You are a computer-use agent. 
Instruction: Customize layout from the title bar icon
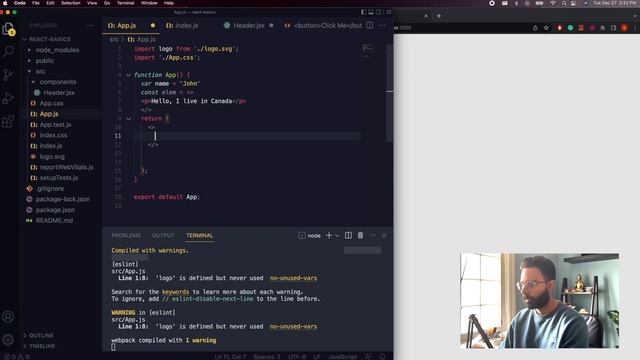coord(389,12)
